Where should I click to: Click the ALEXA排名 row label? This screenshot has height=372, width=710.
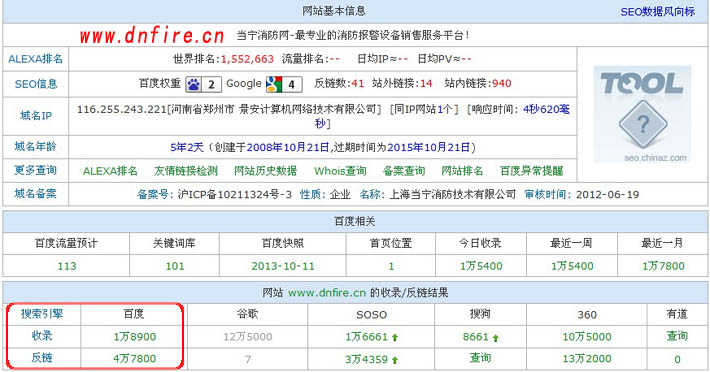pyautogui.click(x=36, y=59)
